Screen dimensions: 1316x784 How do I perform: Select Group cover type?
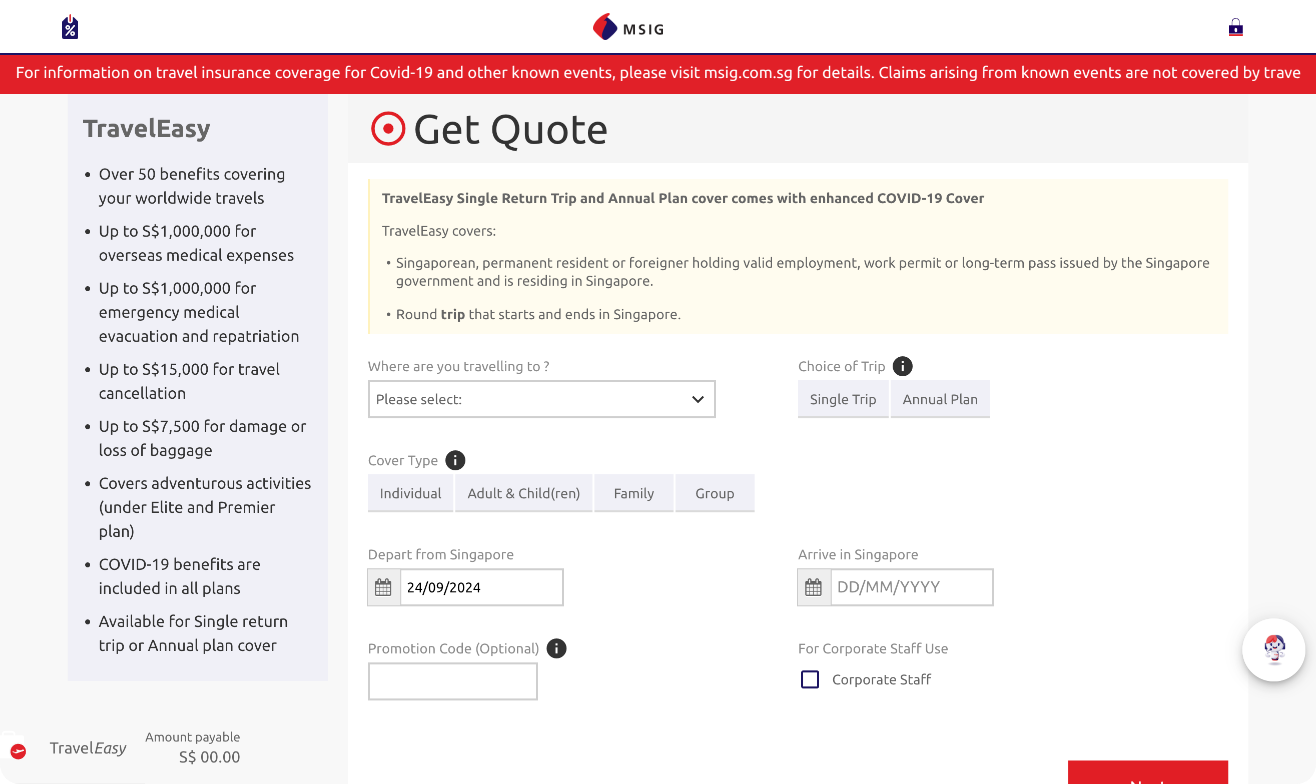coord(715,493)
